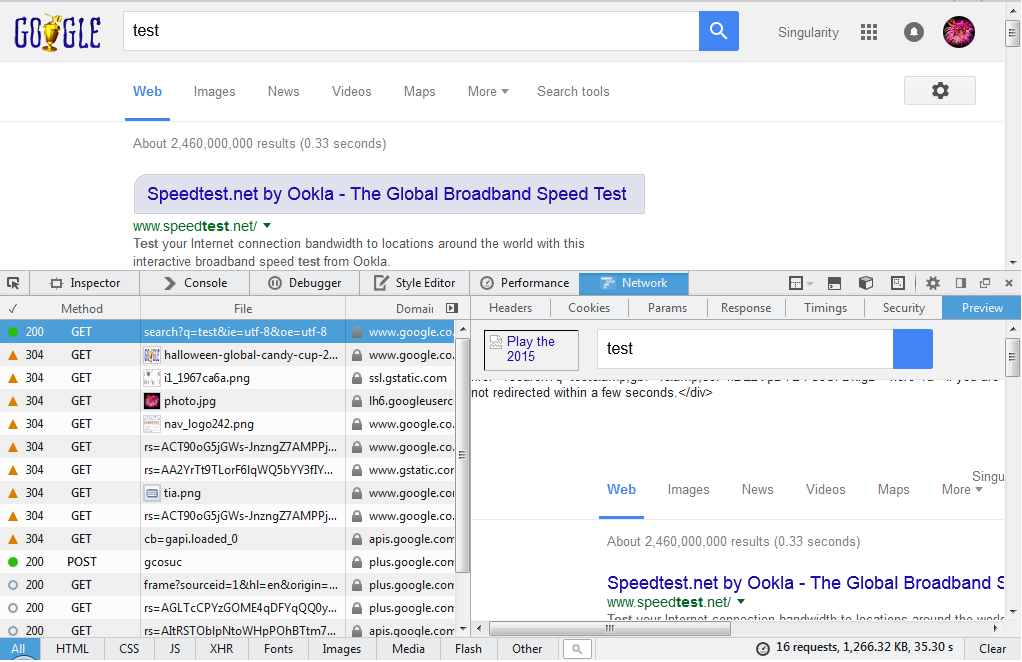Click the request list vertical scrollbar thumb
1022x662 pixels.
click(462, 454)
